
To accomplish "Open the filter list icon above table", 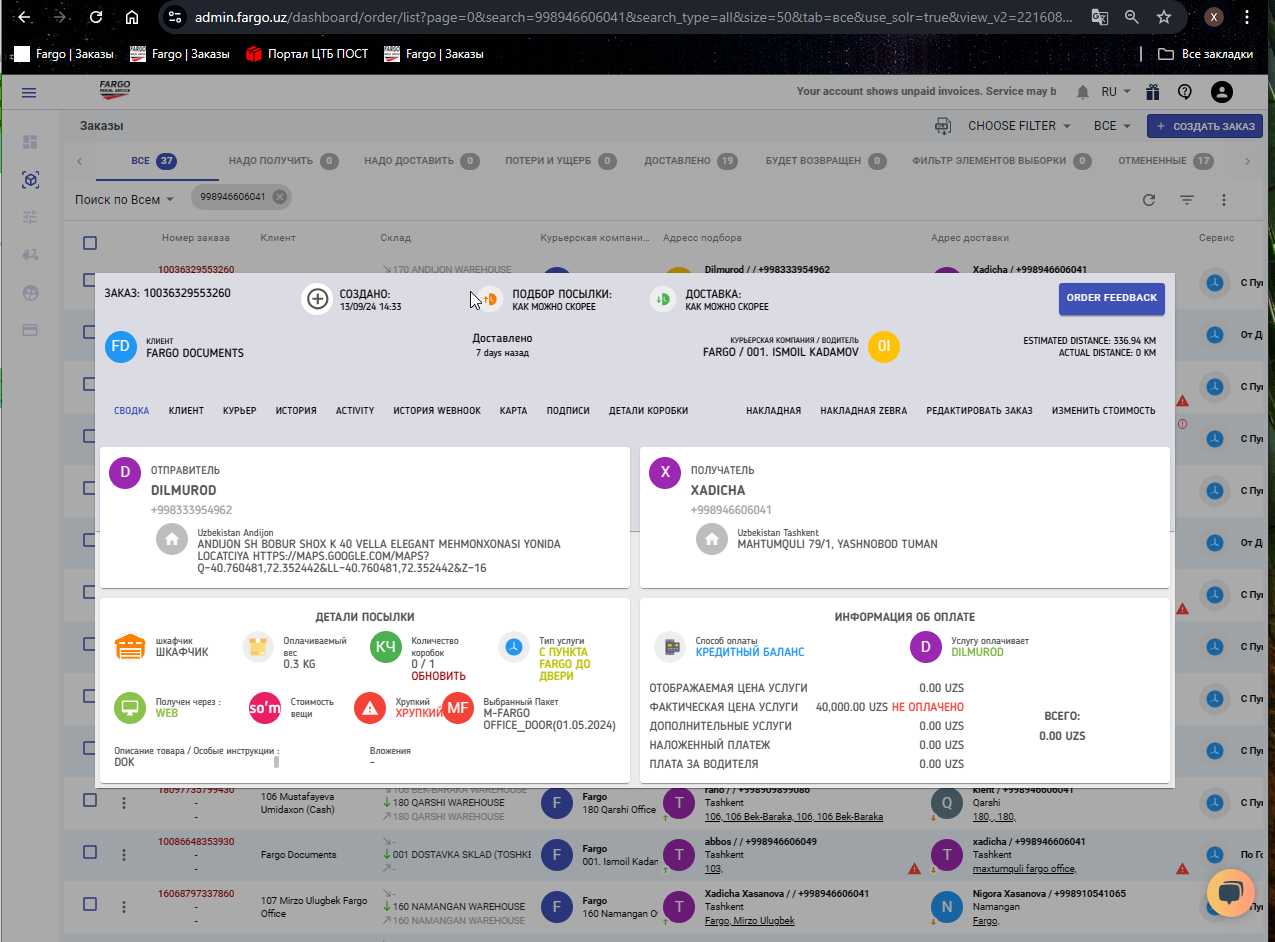I will tap(1187, 200).
